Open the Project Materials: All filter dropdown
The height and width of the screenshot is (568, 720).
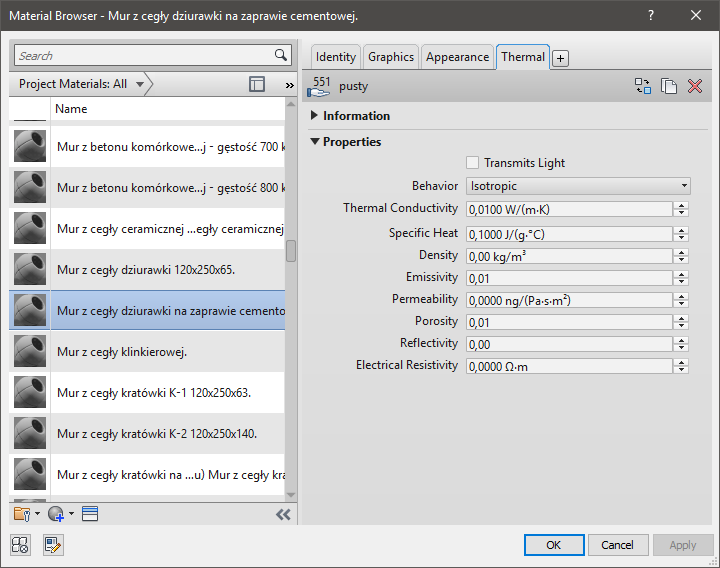coord(81,84)
